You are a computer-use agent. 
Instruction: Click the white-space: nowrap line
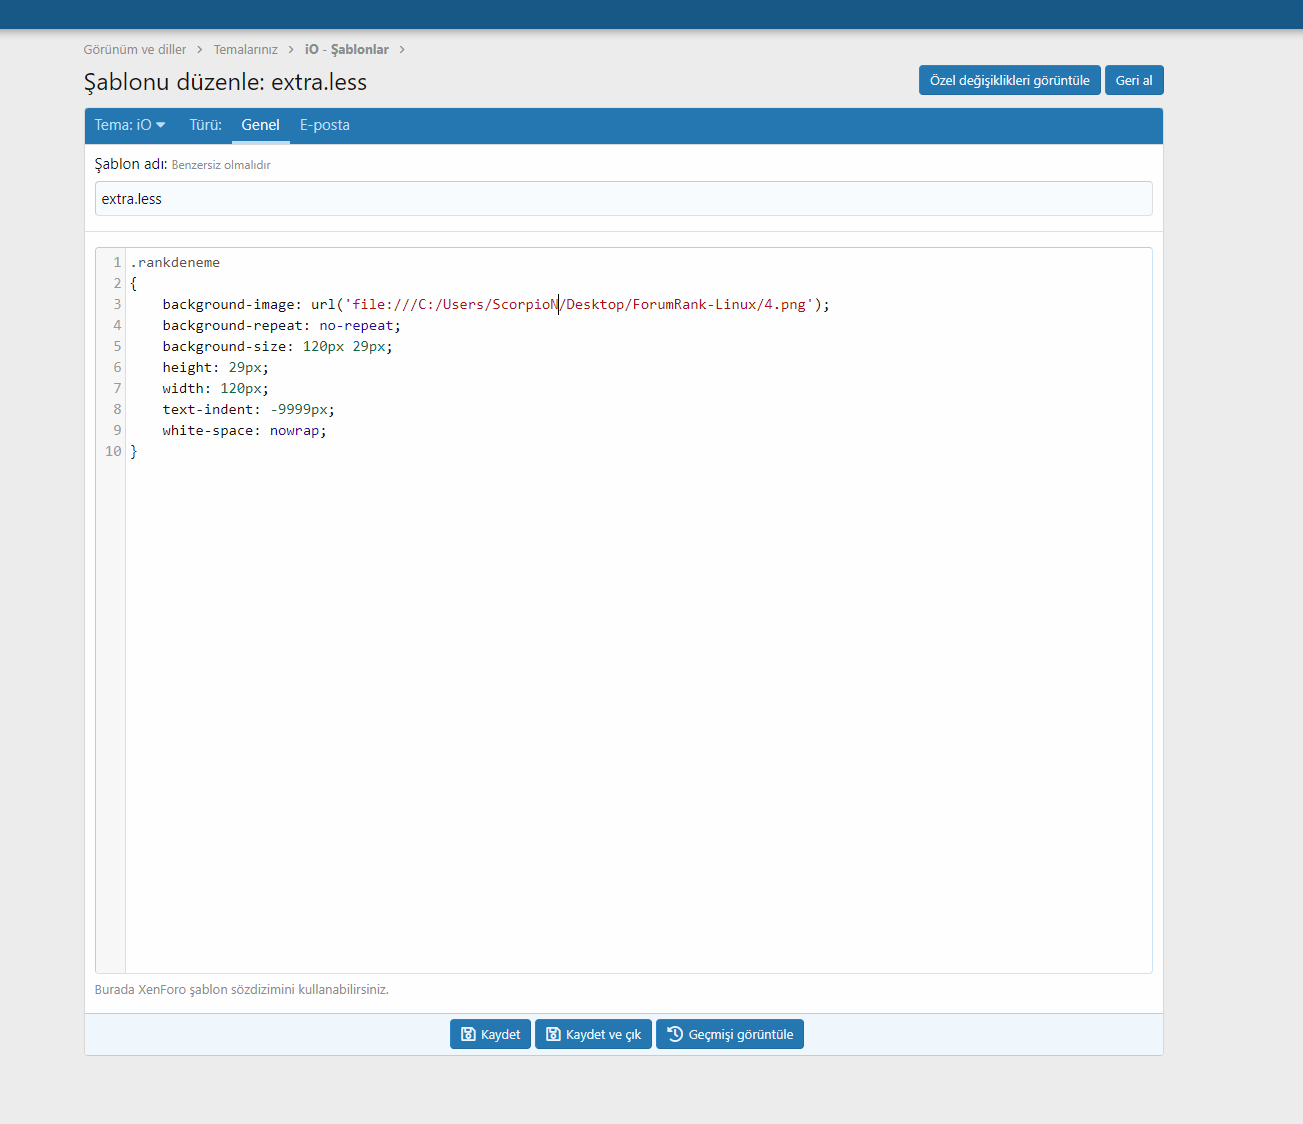pos(244,430)
